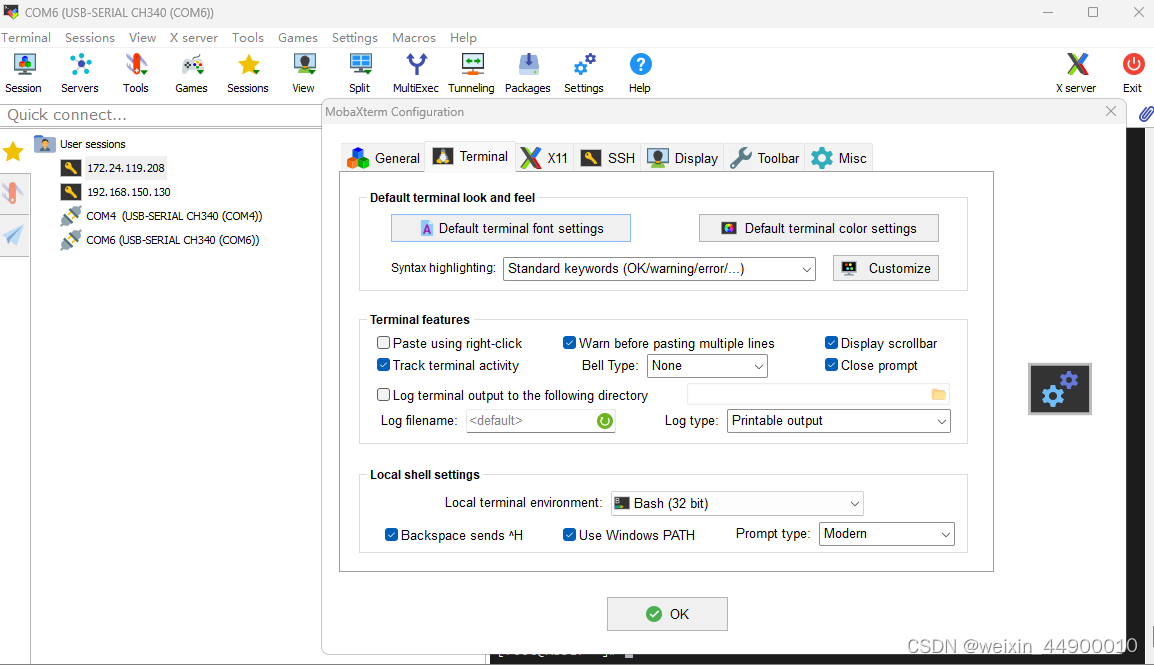Click the User sessions folder icon
Viewport: 1154px width, 665px height.
(x=45, y=143)
